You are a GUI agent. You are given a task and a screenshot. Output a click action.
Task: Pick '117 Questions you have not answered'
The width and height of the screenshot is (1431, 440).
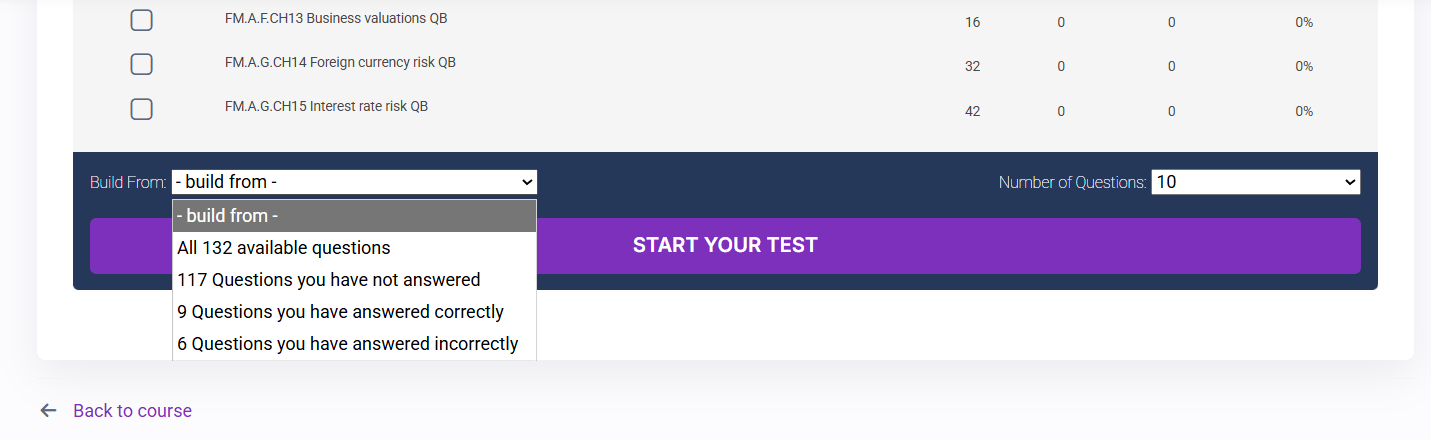[354, 280]
